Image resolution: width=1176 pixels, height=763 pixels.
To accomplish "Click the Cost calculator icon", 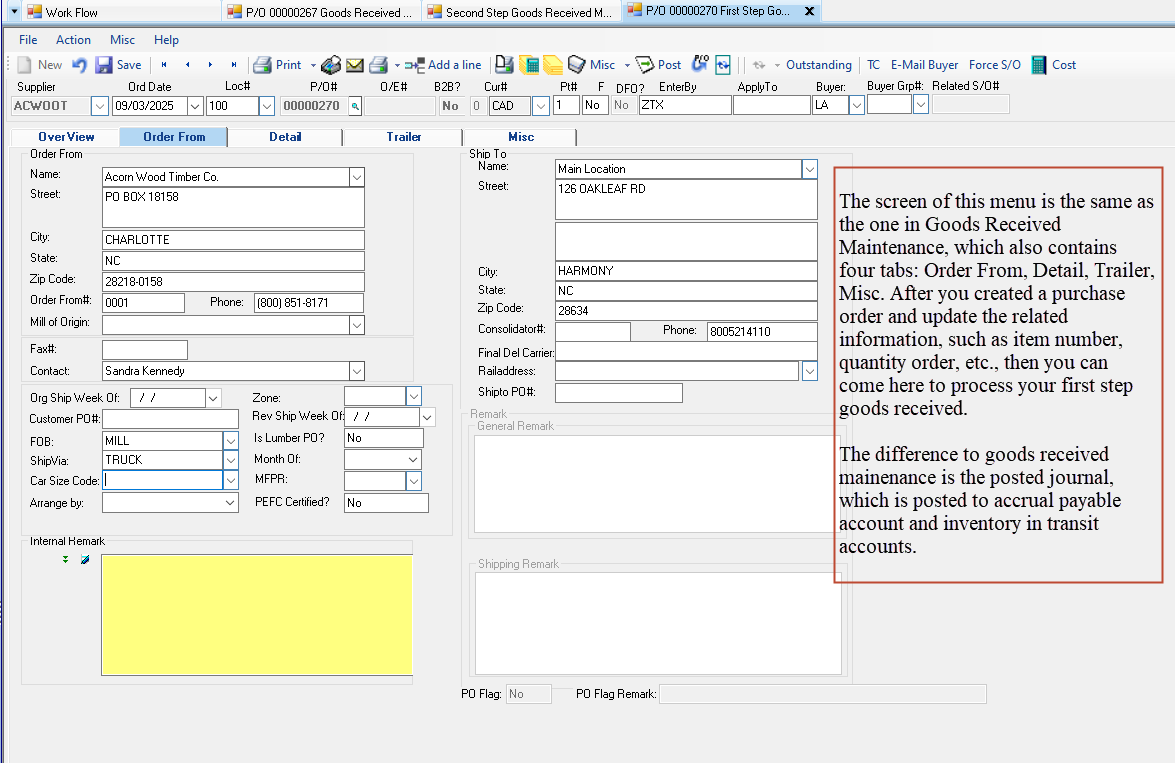I will point(1039,65).
